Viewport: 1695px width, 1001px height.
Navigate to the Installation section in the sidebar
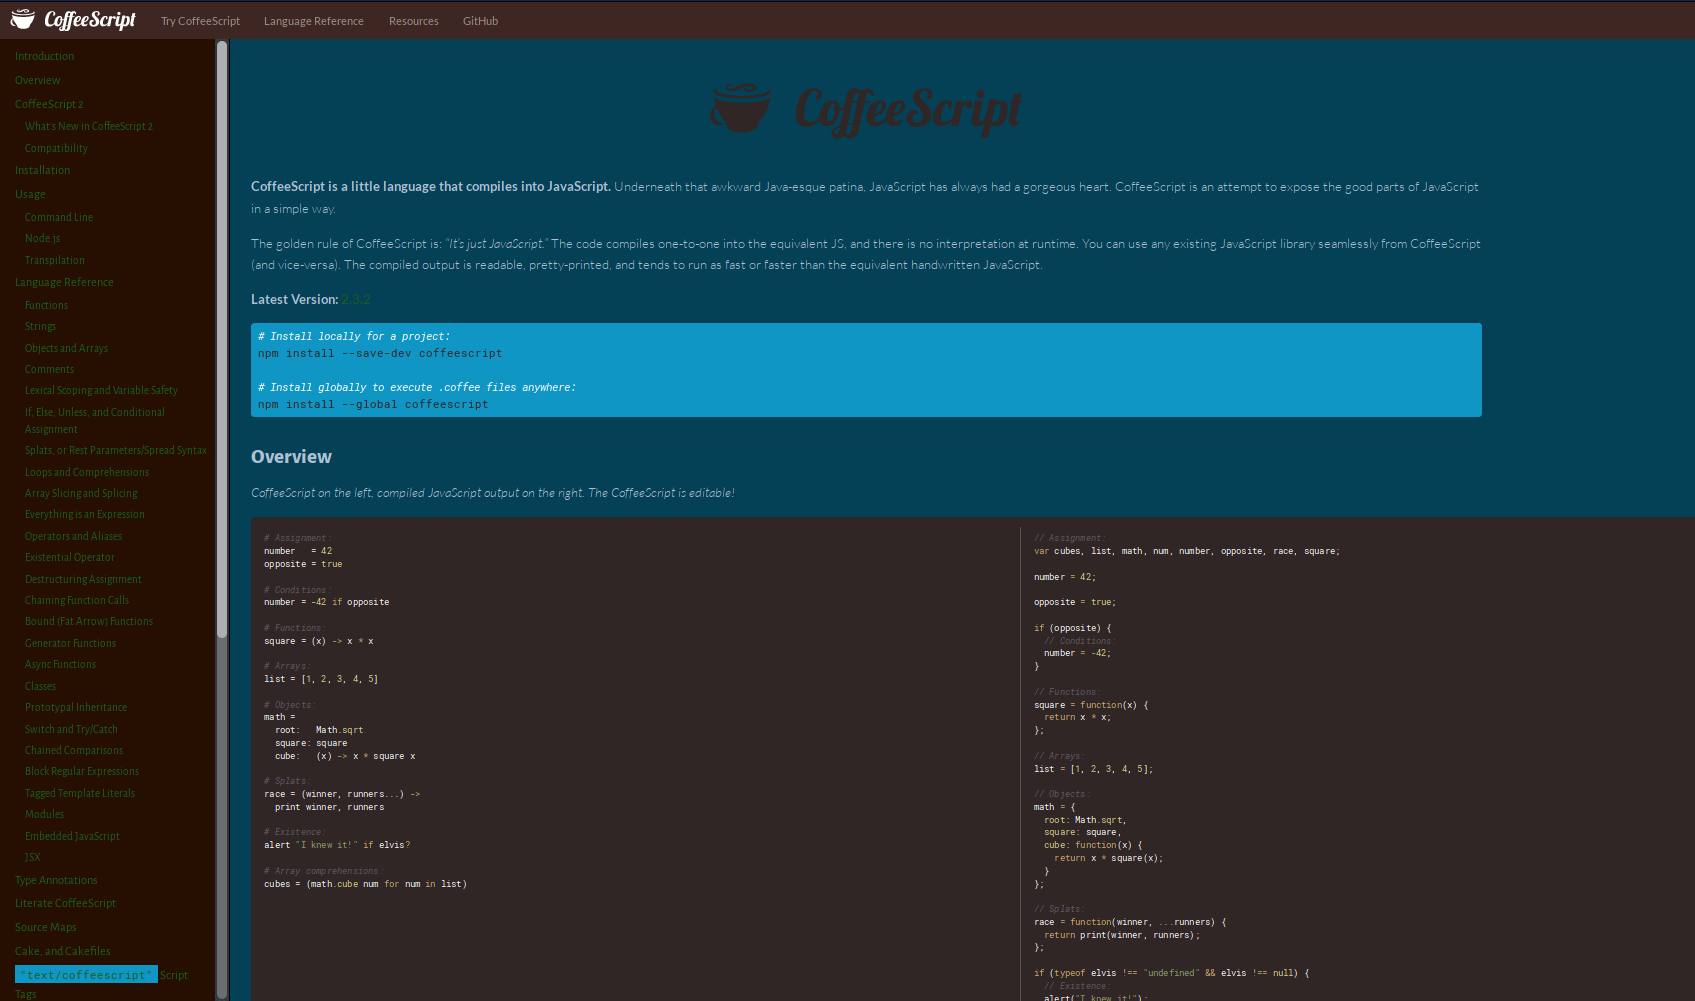click(42, 170)
